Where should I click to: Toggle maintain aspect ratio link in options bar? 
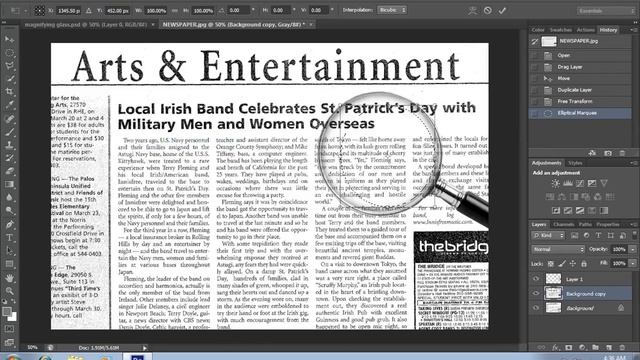tap(175, 11)
